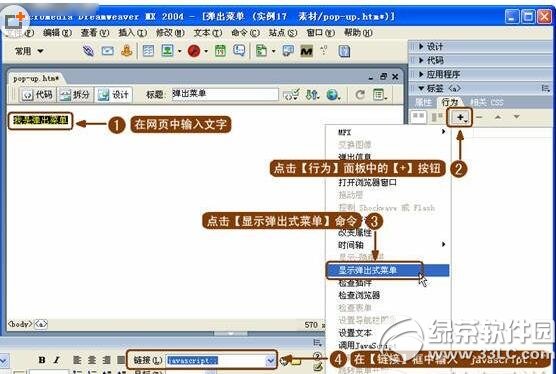Click the named anchor icon

(127, 51)
